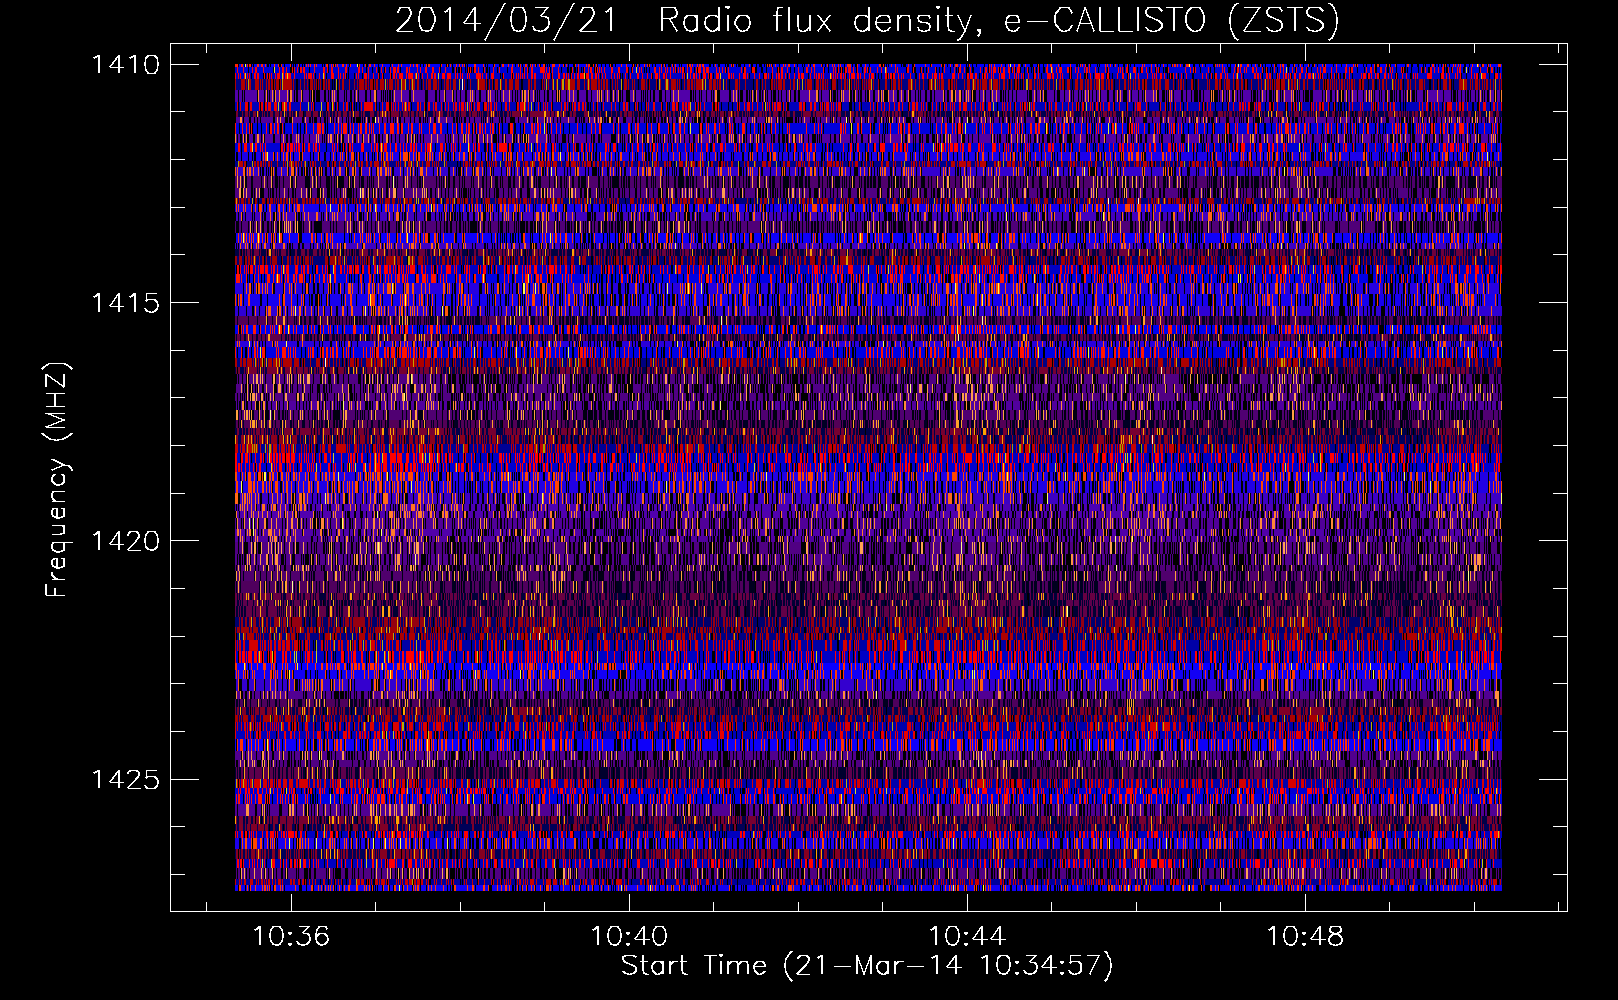Viewport: 1618px width, 1000px height.
Task: Click the 10:44 time tick label
Action: point(967,937)
